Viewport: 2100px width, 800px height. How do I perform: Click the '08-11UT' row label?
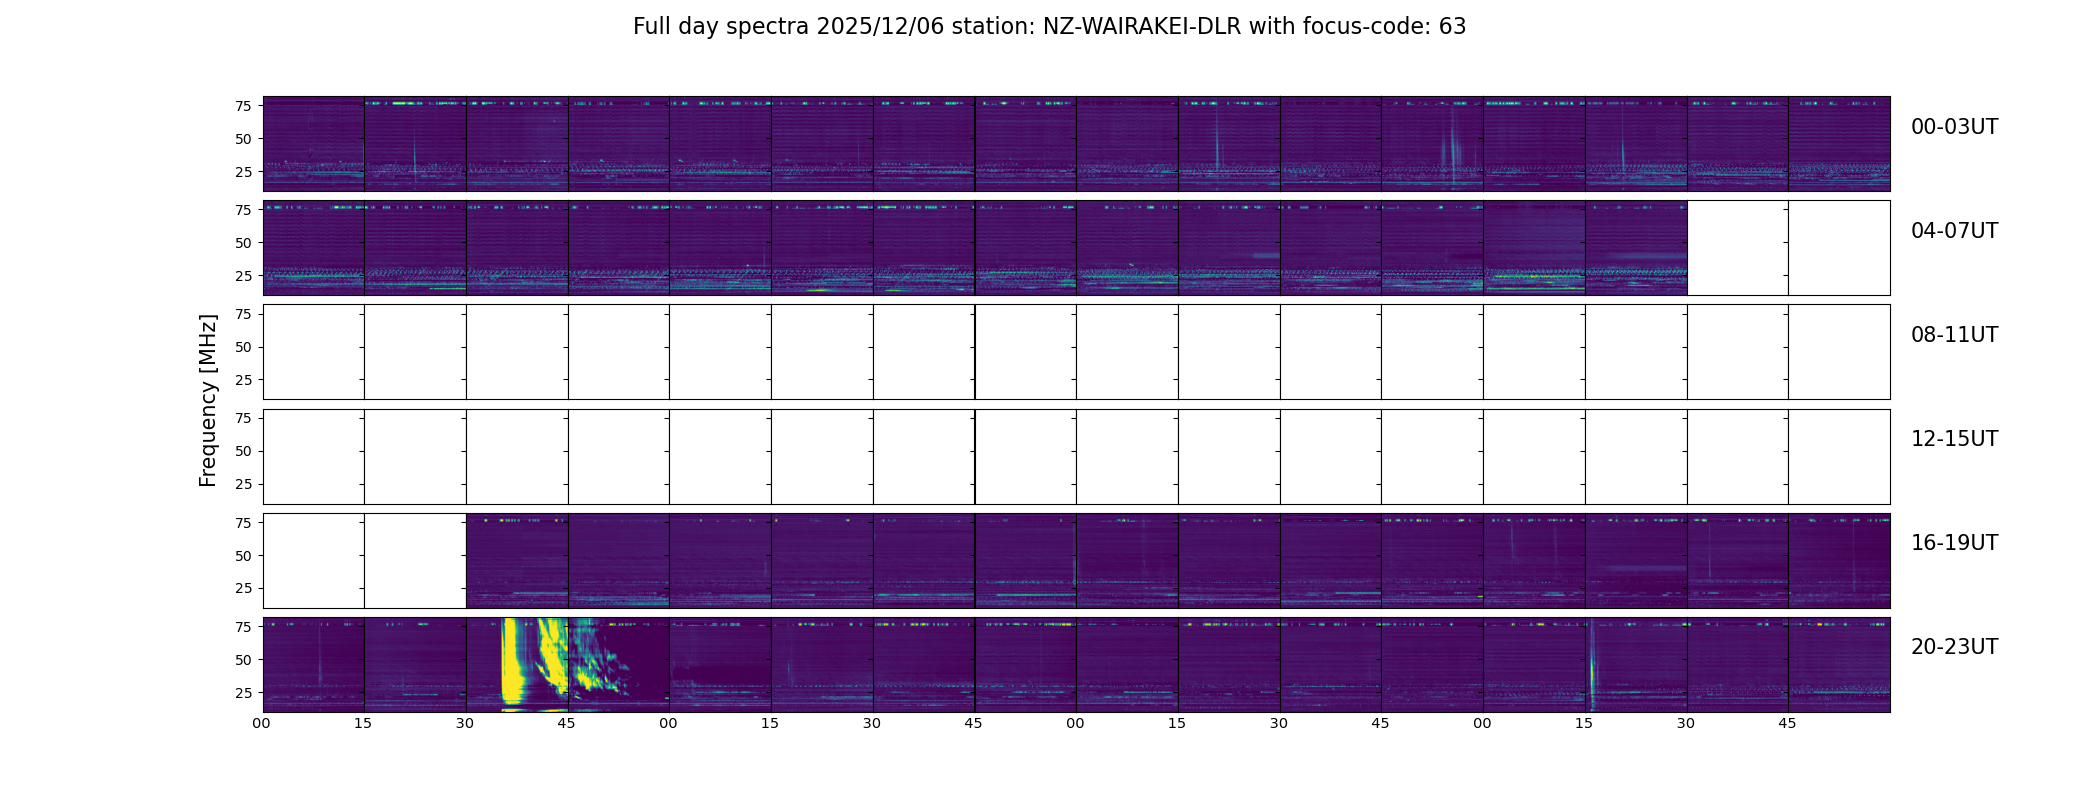pos(1954,335)
